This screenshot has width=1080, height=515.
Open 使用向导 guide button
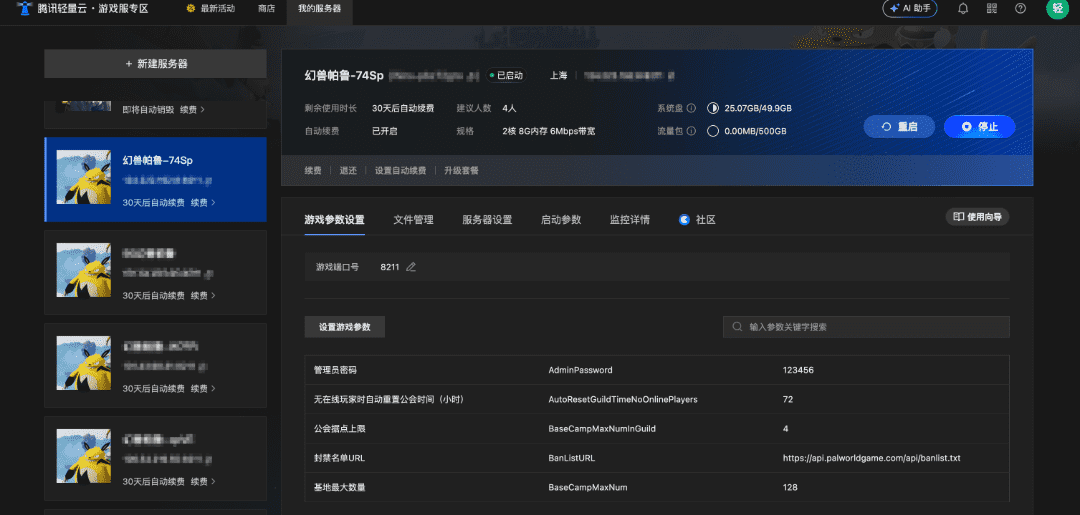[x=977, y=217]
